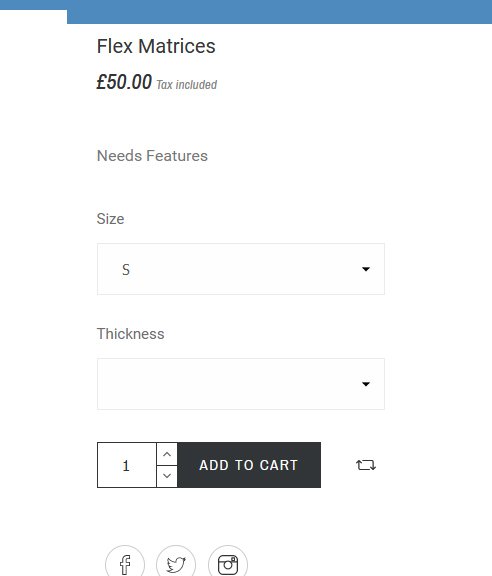This screenshot has width=492, height=576.
Task: Click the Tax included label
Action: coord(187,84)
